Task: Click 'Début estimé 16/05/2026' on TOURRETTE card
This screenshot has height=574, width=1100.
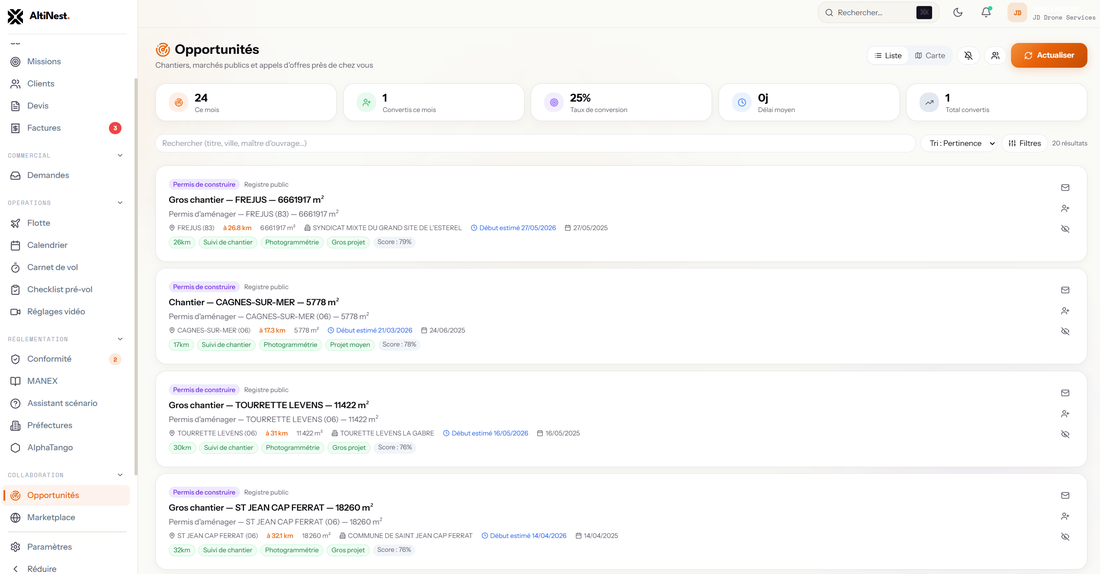Action: pos(485,434)
